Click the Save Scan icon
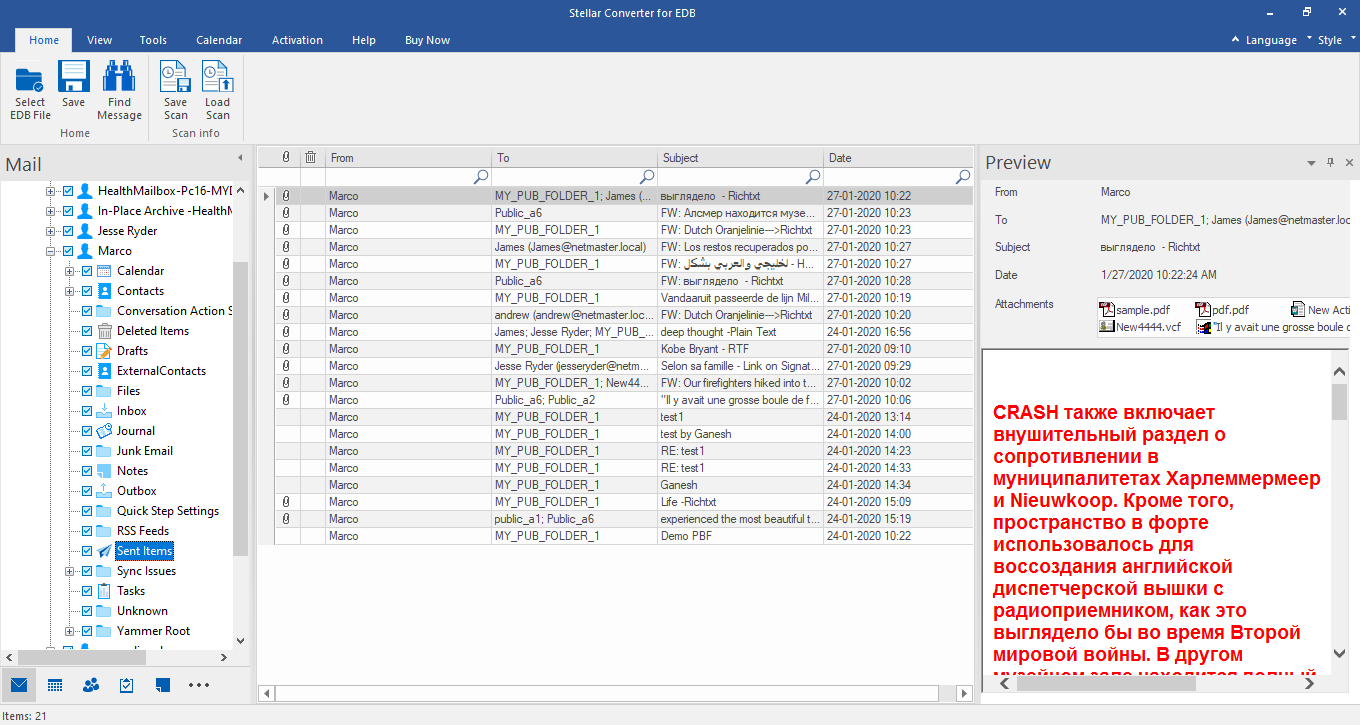Image resolution: width=1360 pixels, height=725 pixels. (x=175, y=78)
